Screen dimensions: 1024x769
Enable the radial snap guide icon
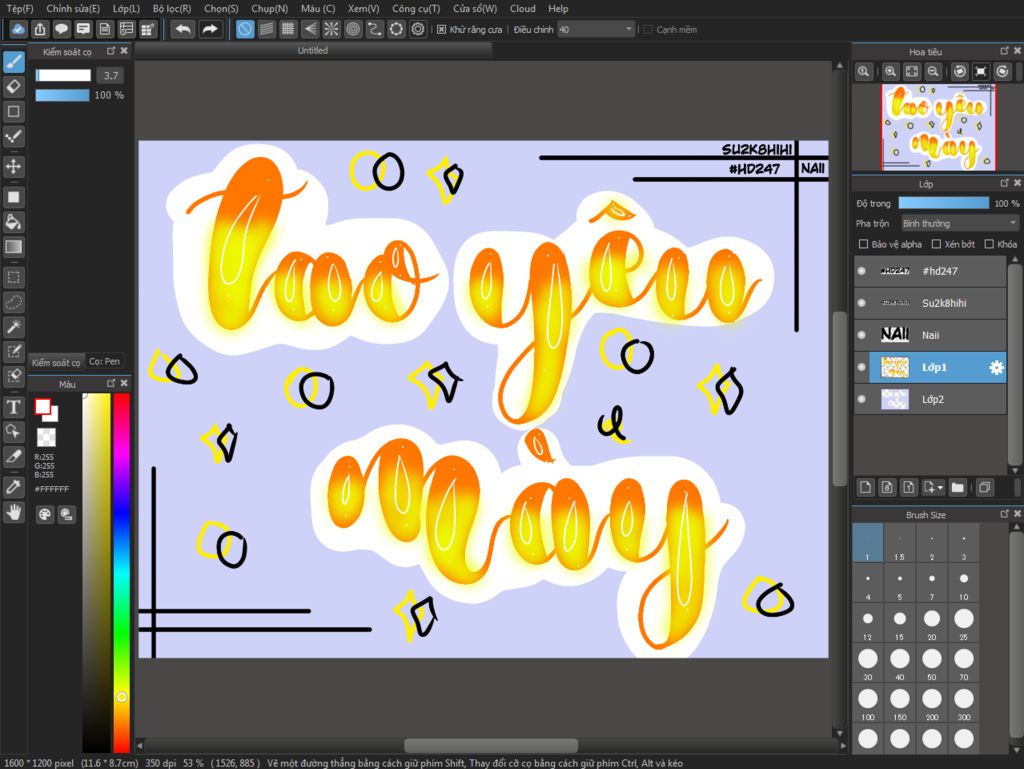[x=331, y=29]
